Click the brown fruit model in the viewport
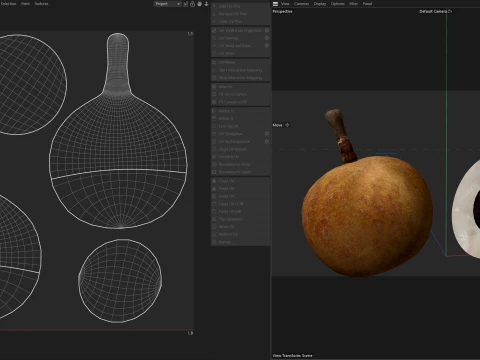 tap(367, 213)
